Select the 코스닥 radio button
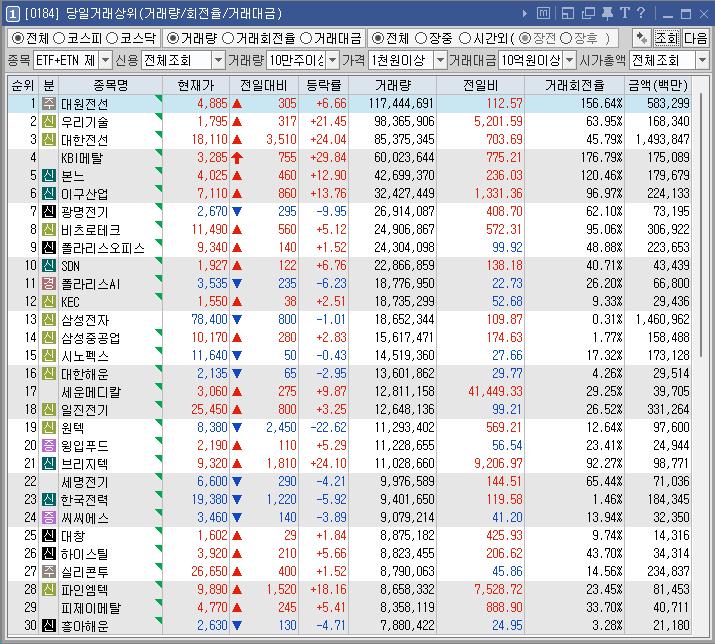Image resolution: width=715 pixels, height=644 pixels. [x=112, y=38]
